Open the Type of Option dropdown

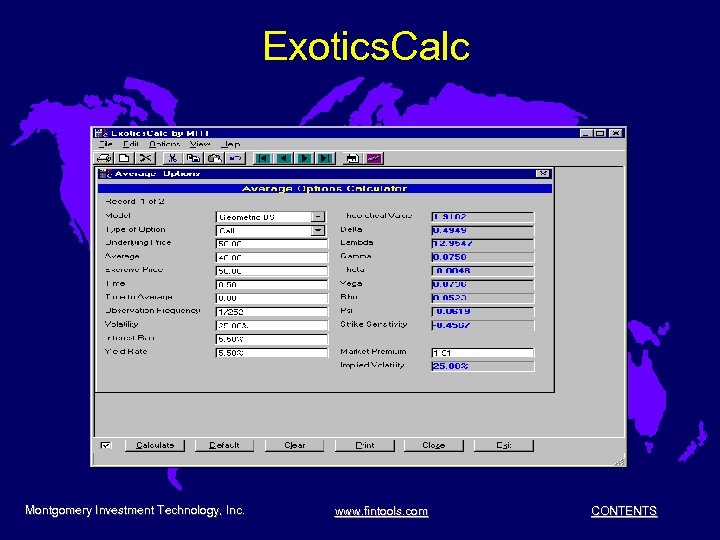(x=318, y=231)
